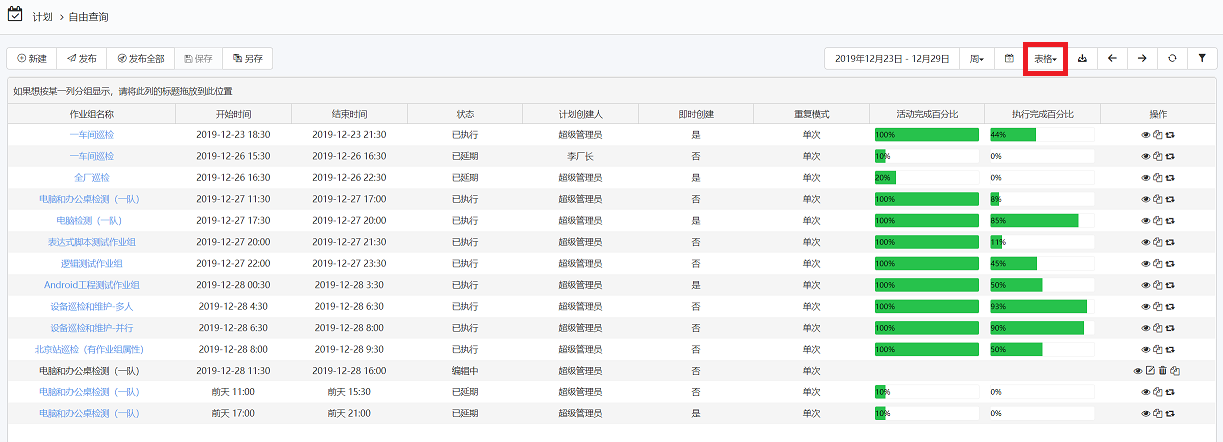
Task: Click edit icon for the 编辑中 plan row
Action: point(1150,371)
